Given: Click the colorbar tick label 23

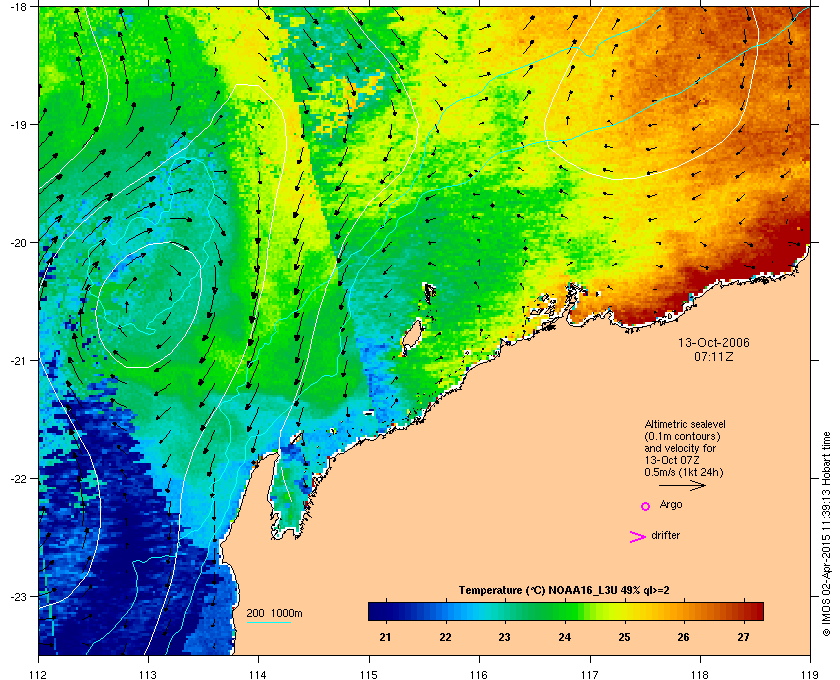Looking at the screenshot, I should 504,637.
